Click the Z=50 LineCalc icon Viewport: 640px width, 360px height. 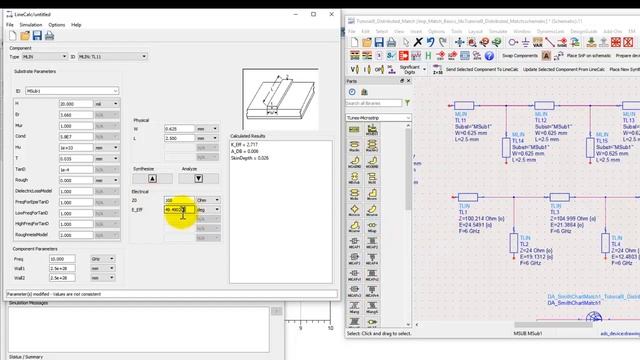(x=437, y=69)
